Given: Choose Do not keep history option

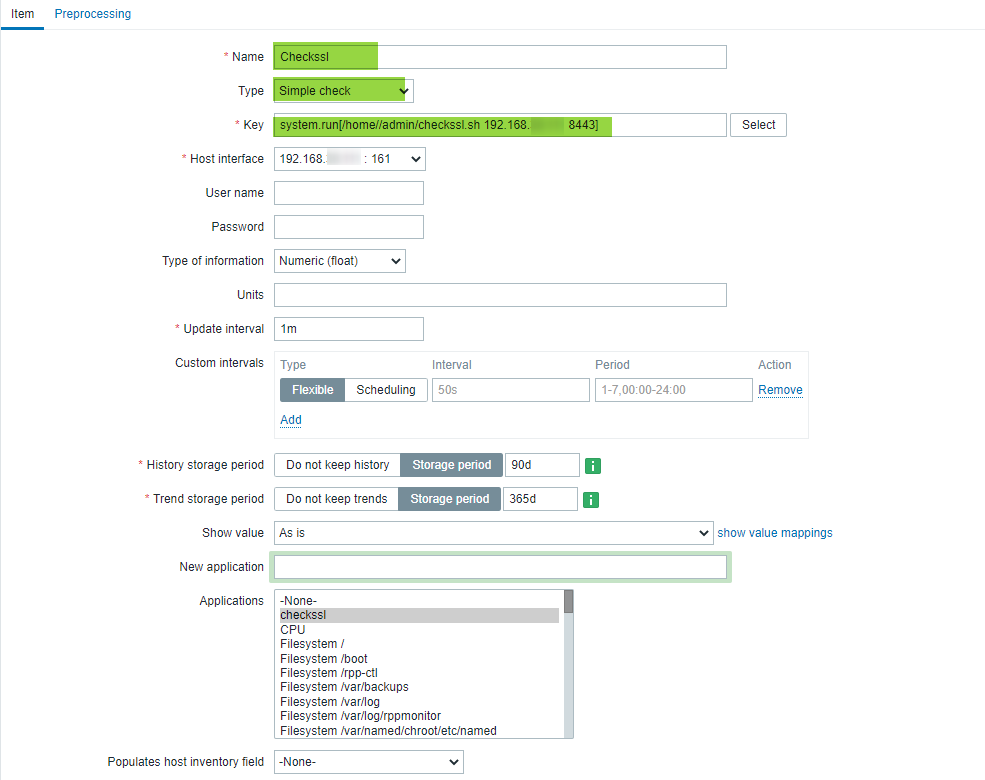Looking at the screenshot, I should (x=337, y=465).
